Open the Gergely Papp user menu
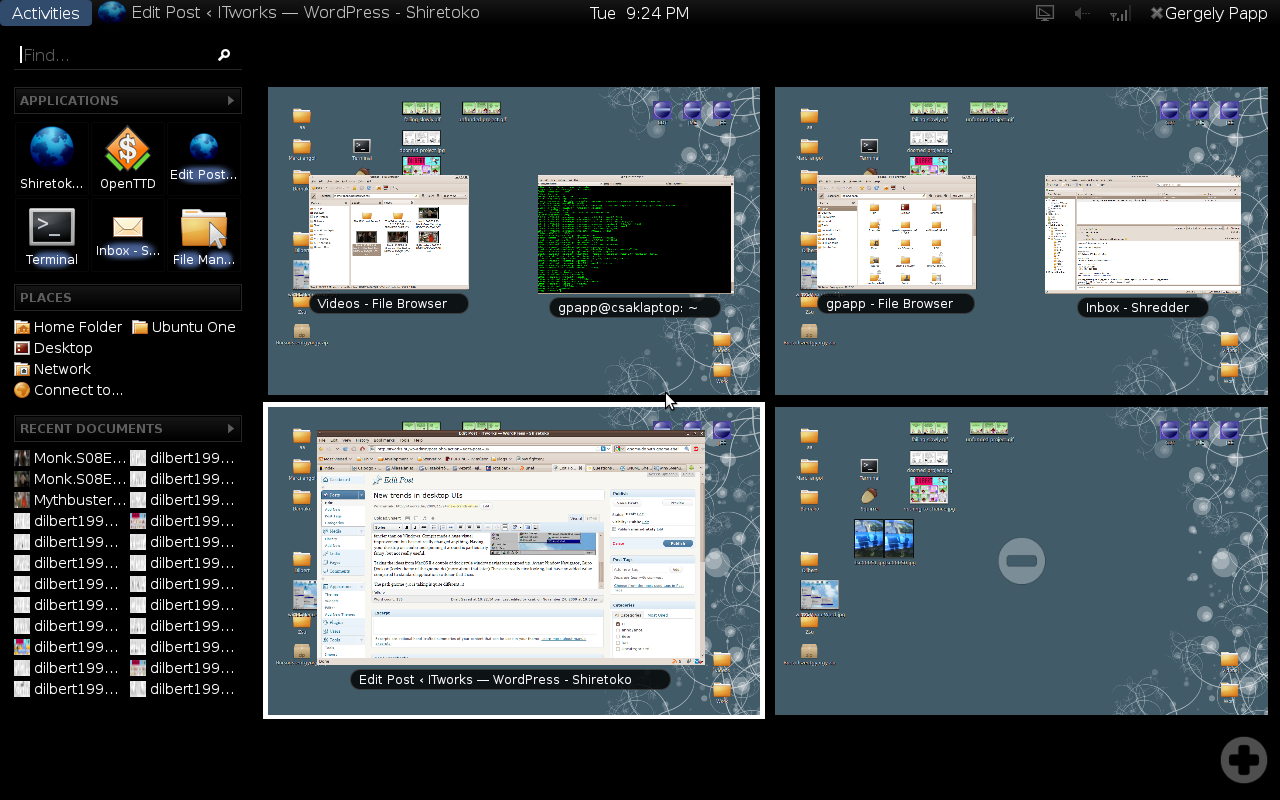The height and width of the screenshot is (800, 1280). pos(1208,12)
